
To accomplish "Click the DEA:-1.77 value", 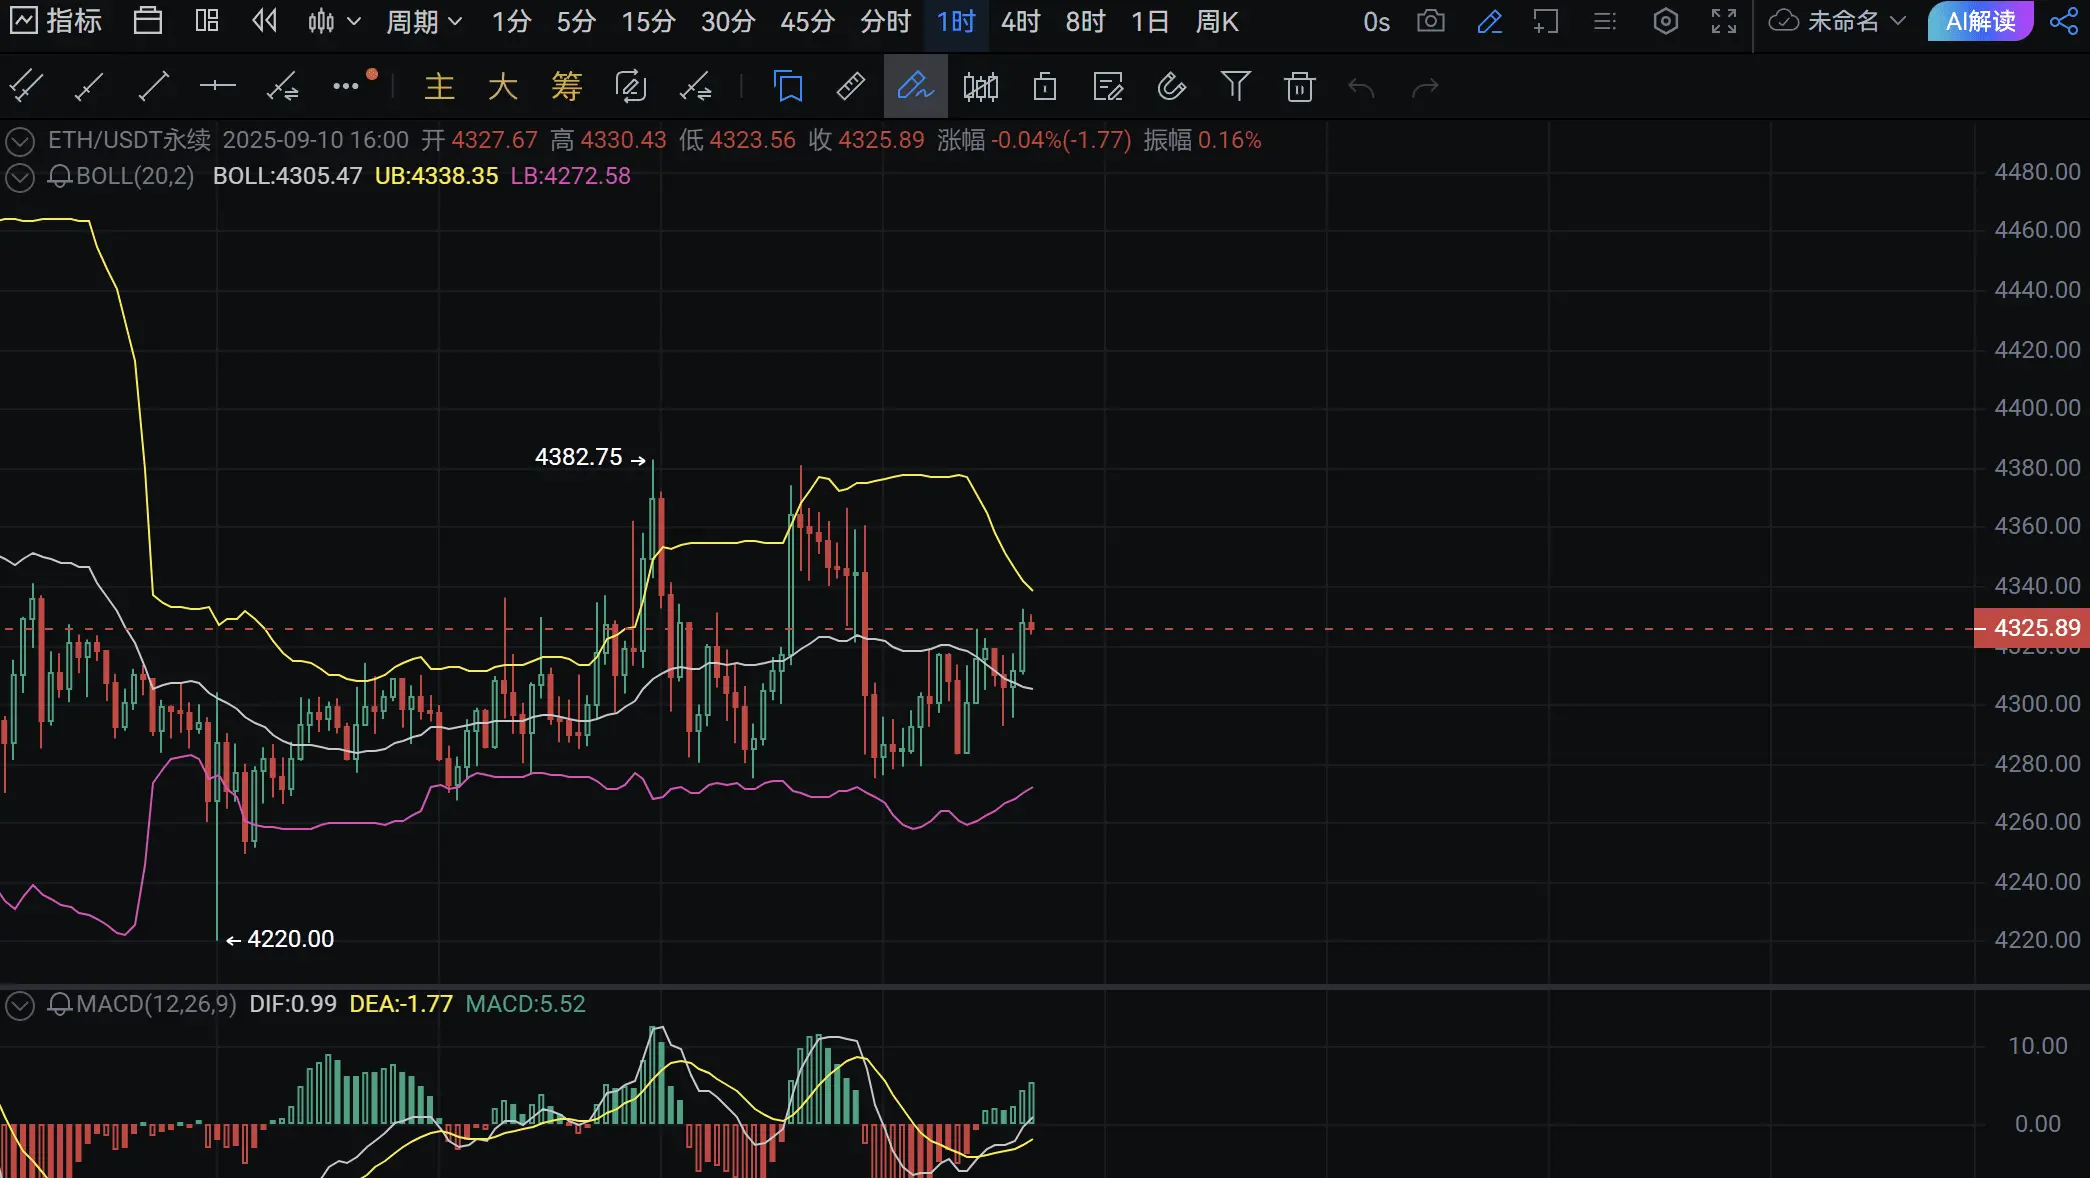I will click(401, 1004).
